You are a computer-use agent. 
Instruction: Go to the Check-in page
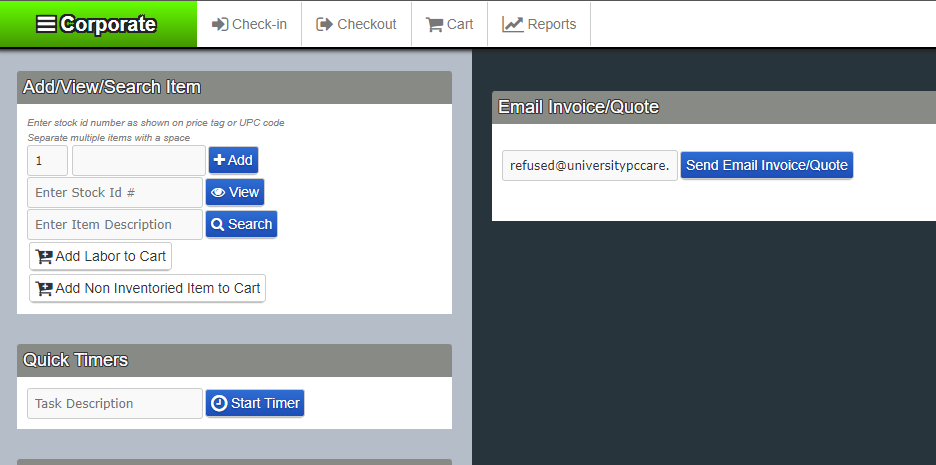point(249,24)
